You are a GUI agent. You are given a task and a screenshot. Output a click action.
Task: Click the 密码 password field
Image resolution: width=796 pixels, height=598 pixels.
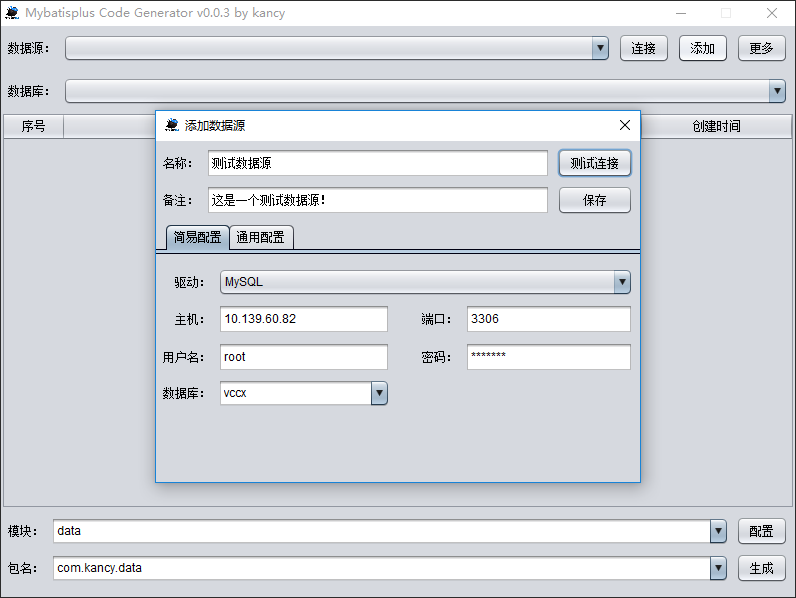click(x=548, y=356)
